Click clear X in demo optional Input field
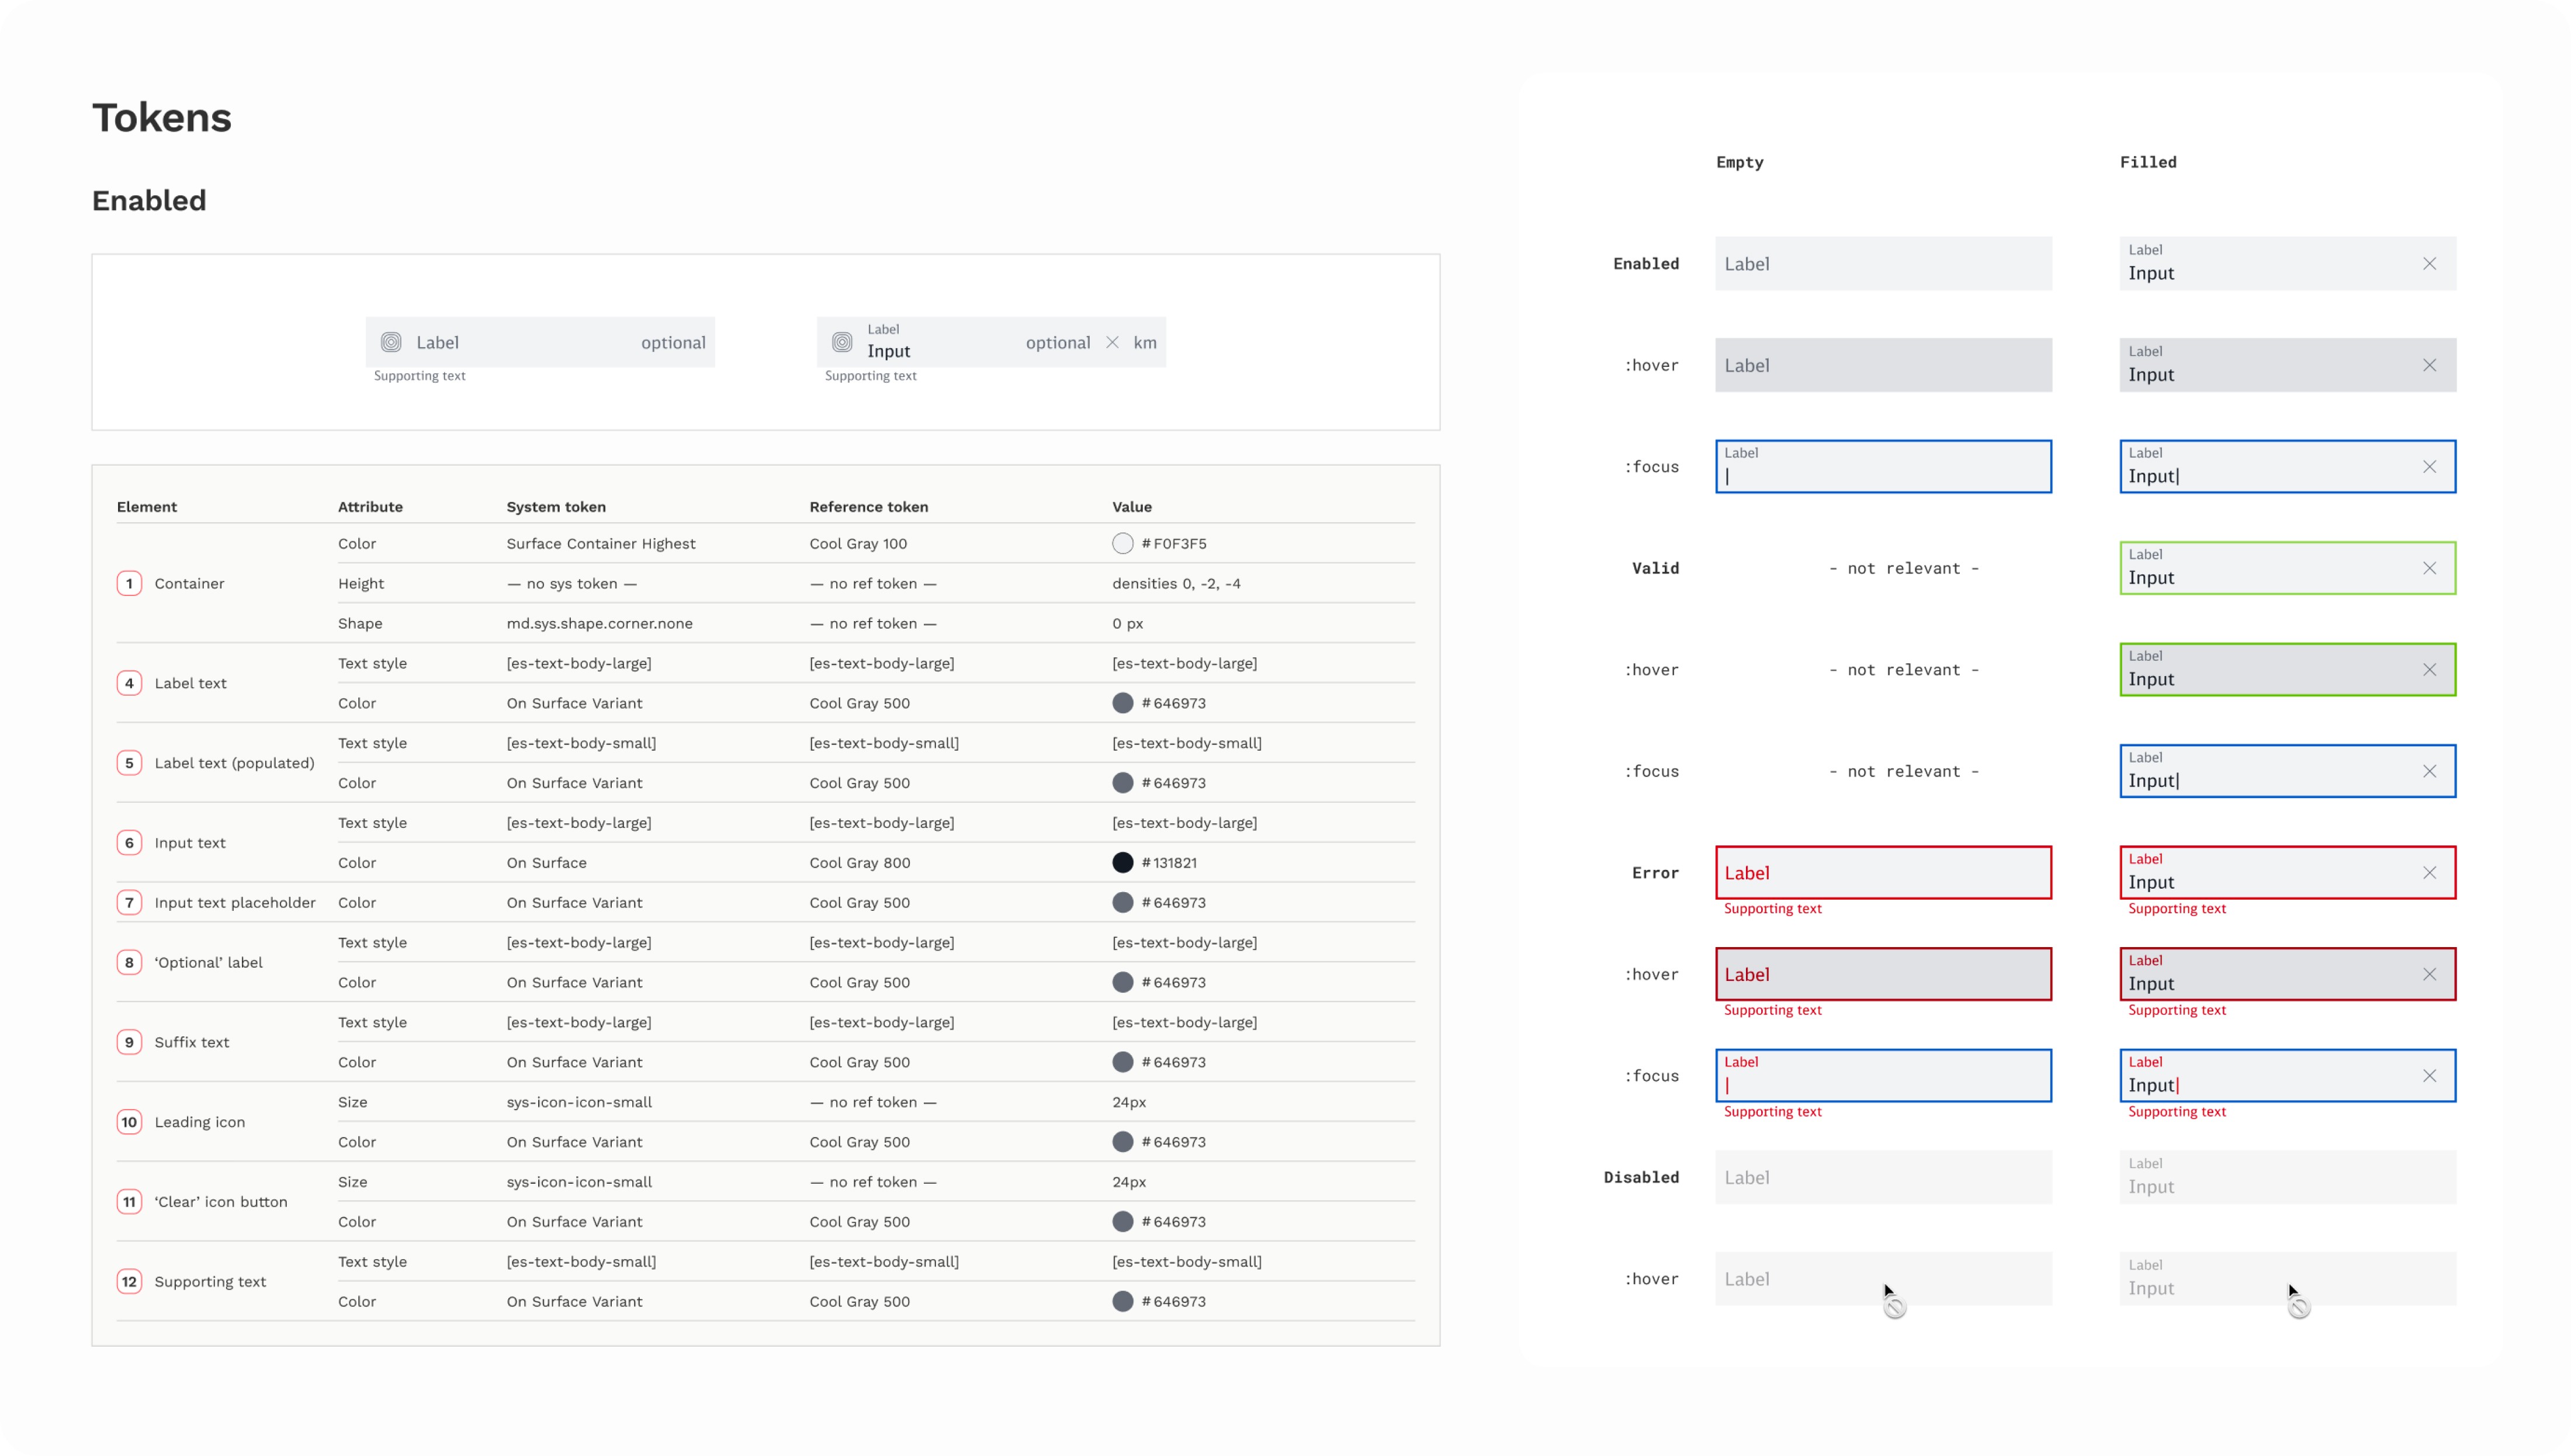Viewport: 2571px width, 1456px height. [x=1112, y=343]
